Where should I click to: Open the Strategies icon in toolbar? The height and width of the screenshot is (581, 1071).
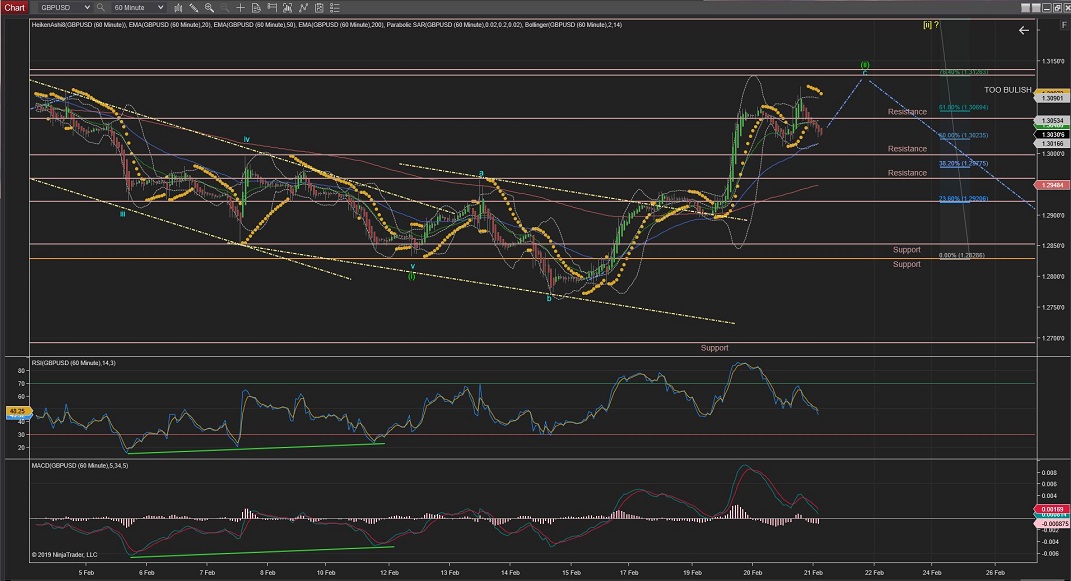[303, 7]
